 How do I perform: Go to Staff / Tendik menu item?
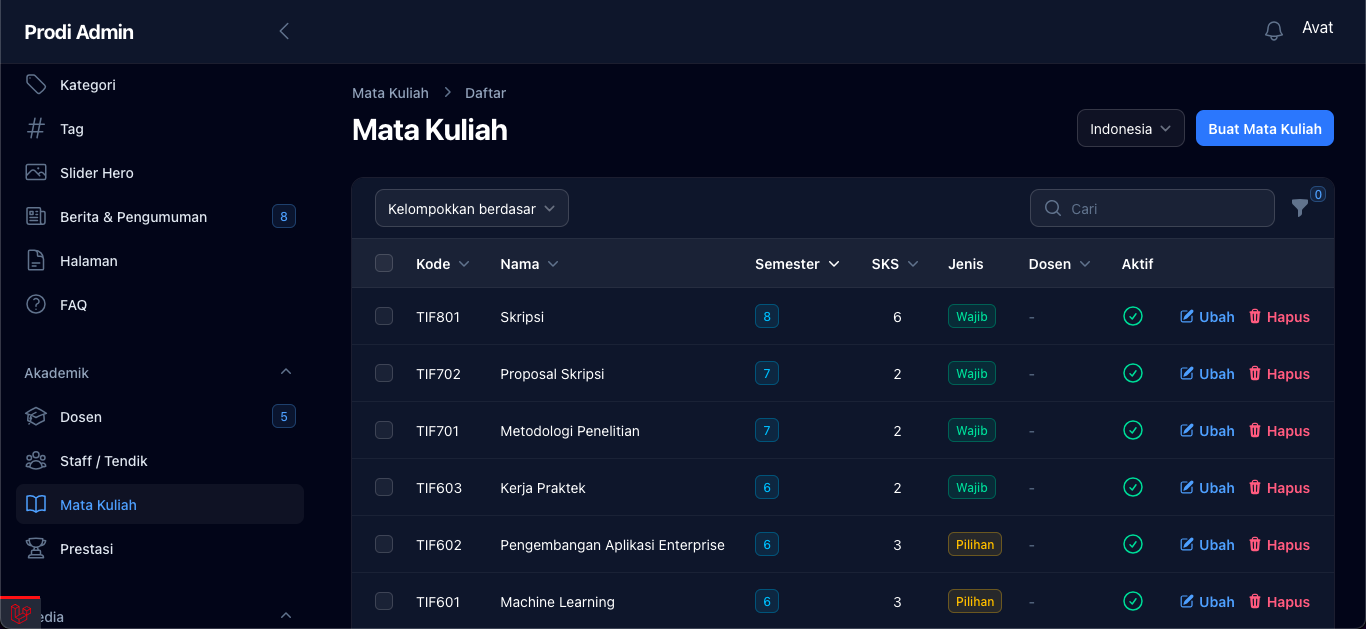click(x=103, y=461)
